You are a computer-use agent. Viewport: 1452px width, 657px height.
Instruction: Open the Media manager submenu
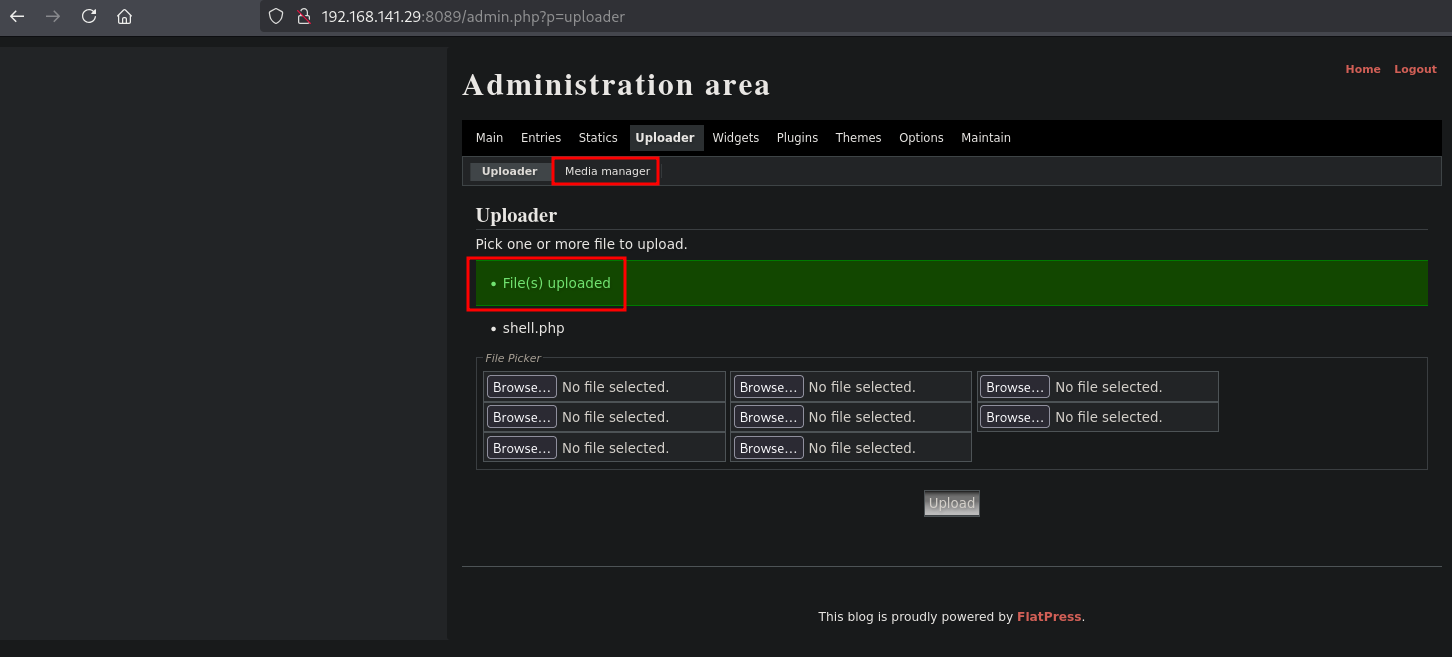(x=607, y=172)
